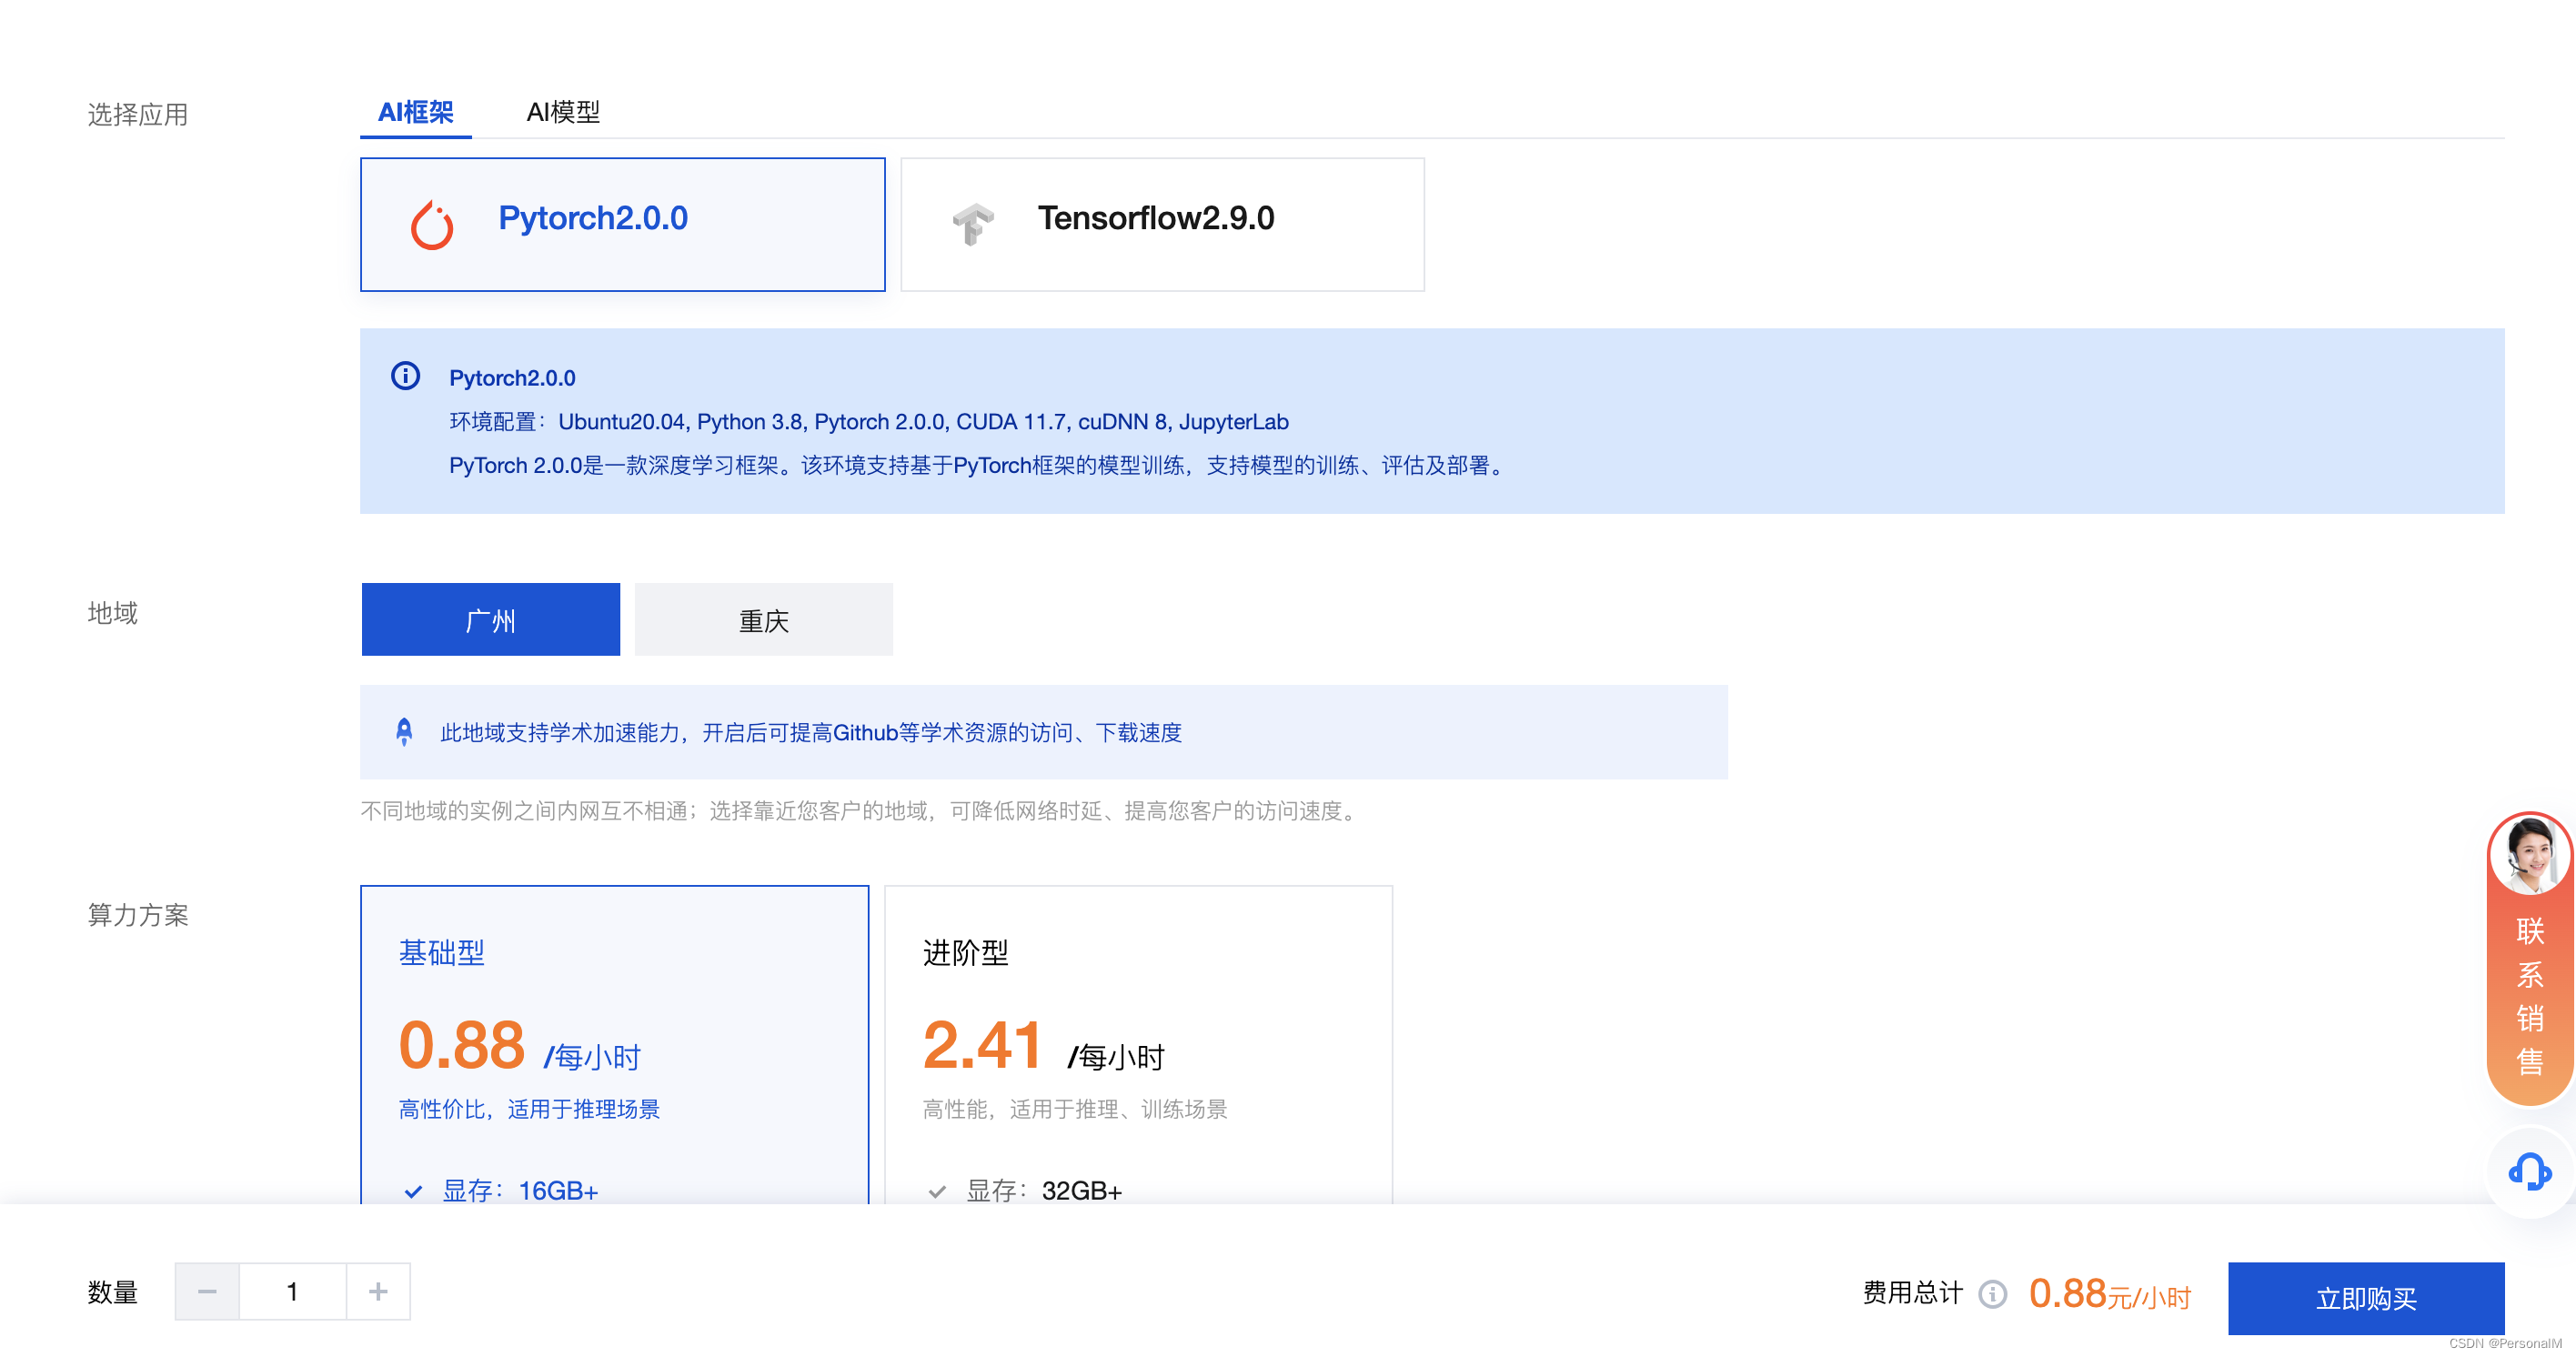Select the Tensorflow2.9.0 framework card
Screen dimensions: 2576x1357
point(1162,224)
